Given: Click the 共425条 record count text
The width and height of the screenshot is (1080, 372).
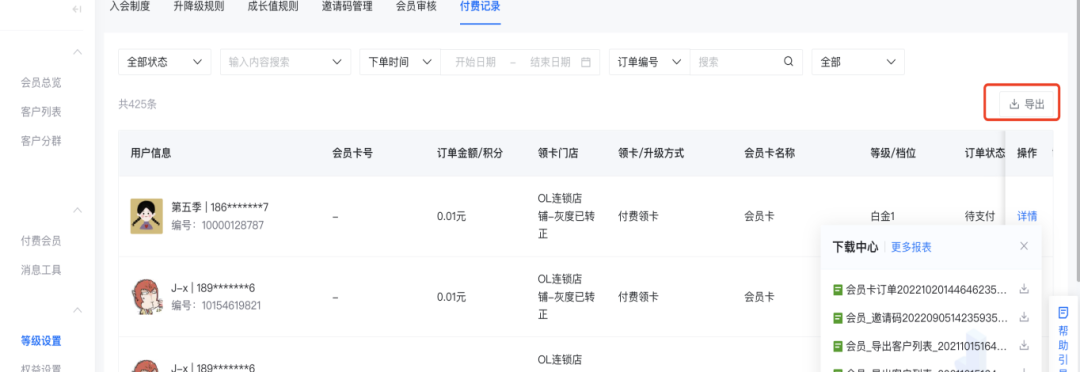Looking at the screenshot, I should [x=138, y=104].
